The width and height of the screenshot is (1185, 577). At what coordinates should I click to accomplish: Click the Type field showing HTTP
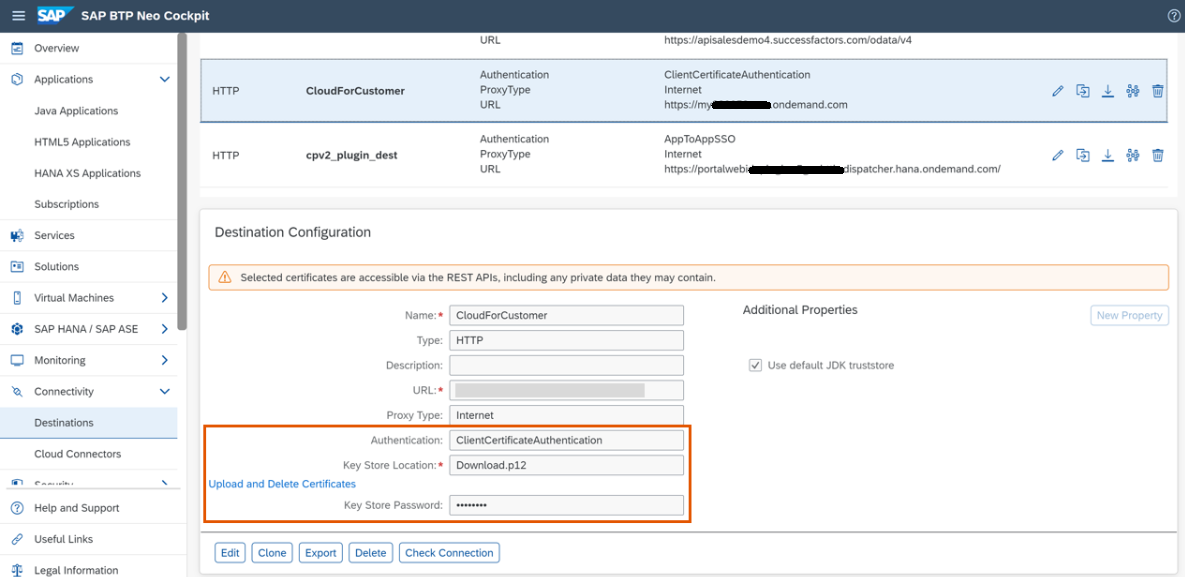[566, 340]
